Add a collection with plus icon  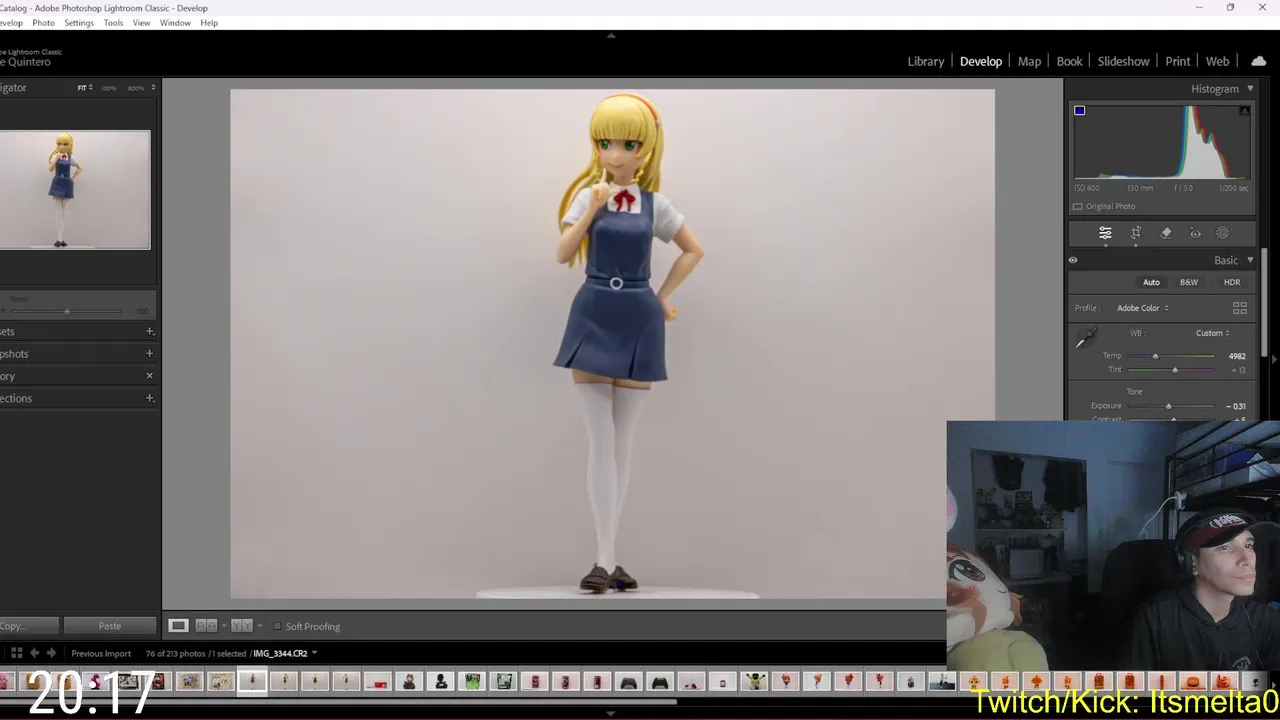click(x=150, y=398)
